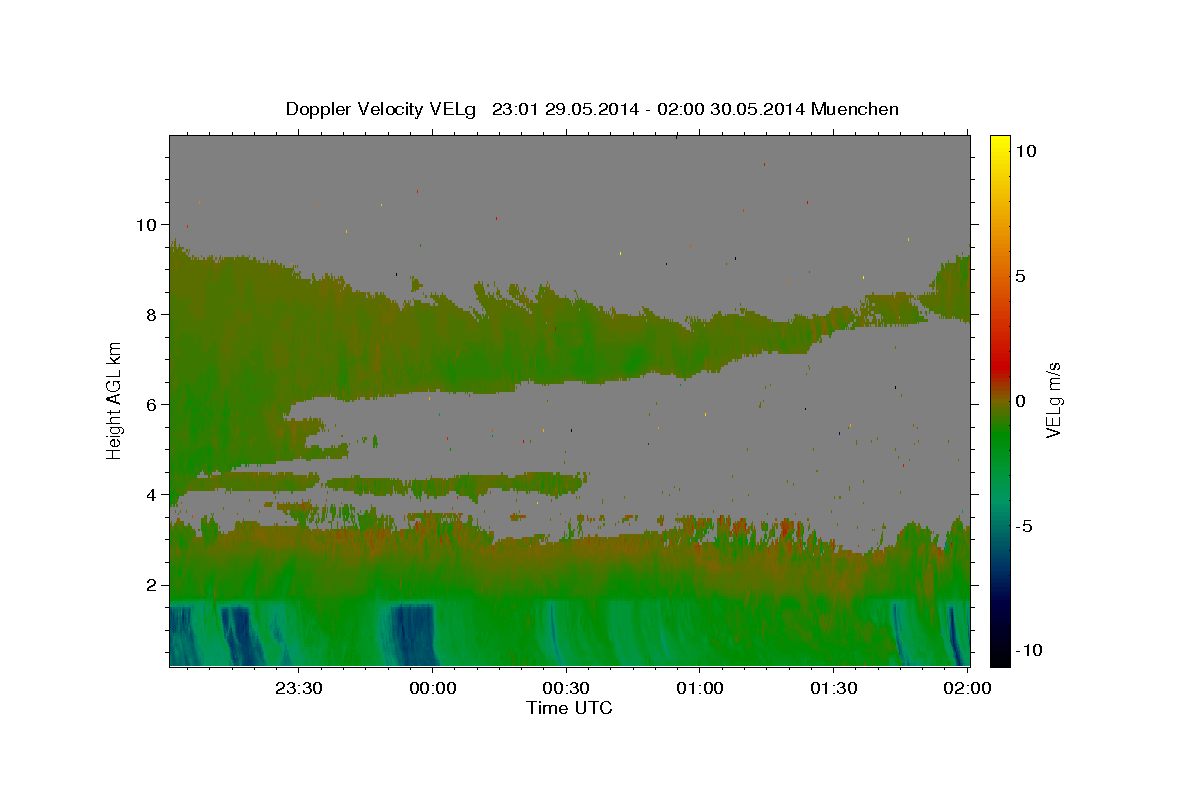Click the colorbar label -10 at bottom
The height and width of the screenshot is (800, 1200).
(x=1028, y=651)
